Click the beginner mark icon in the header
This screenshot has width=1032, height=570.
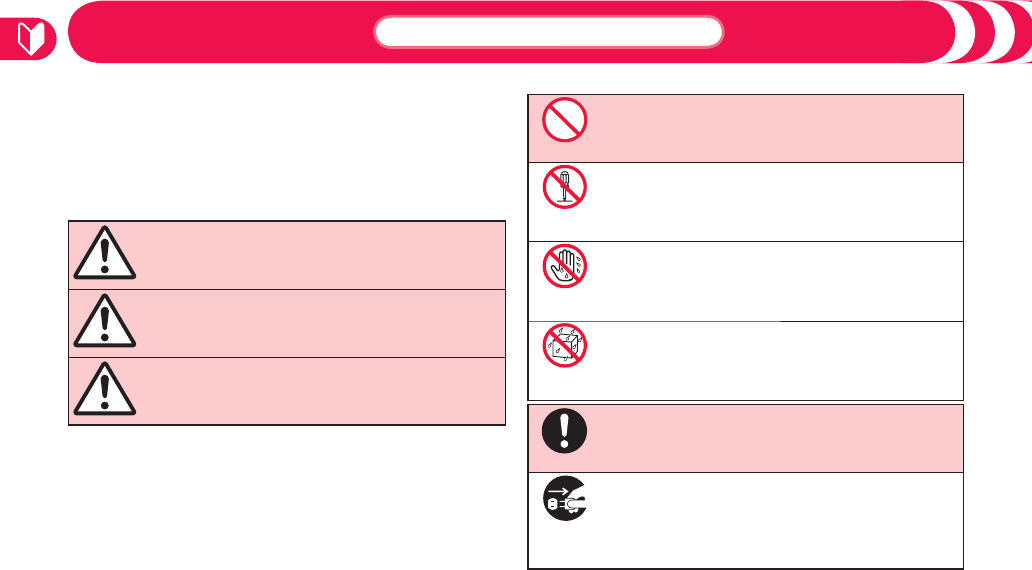[29, 39]
